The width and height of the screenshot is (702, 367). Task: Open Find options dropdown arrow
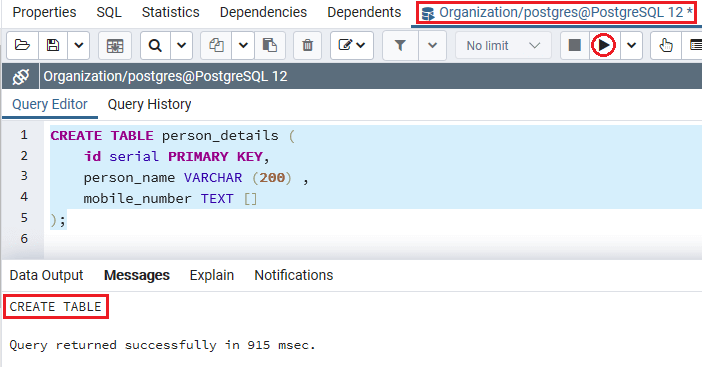point(181,45)
